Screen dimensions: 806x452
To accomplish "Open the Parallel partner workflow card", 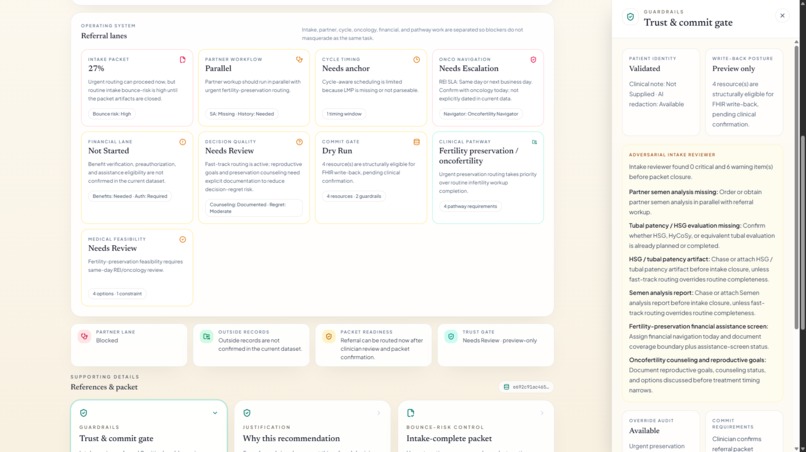I will tap(254, 88).
